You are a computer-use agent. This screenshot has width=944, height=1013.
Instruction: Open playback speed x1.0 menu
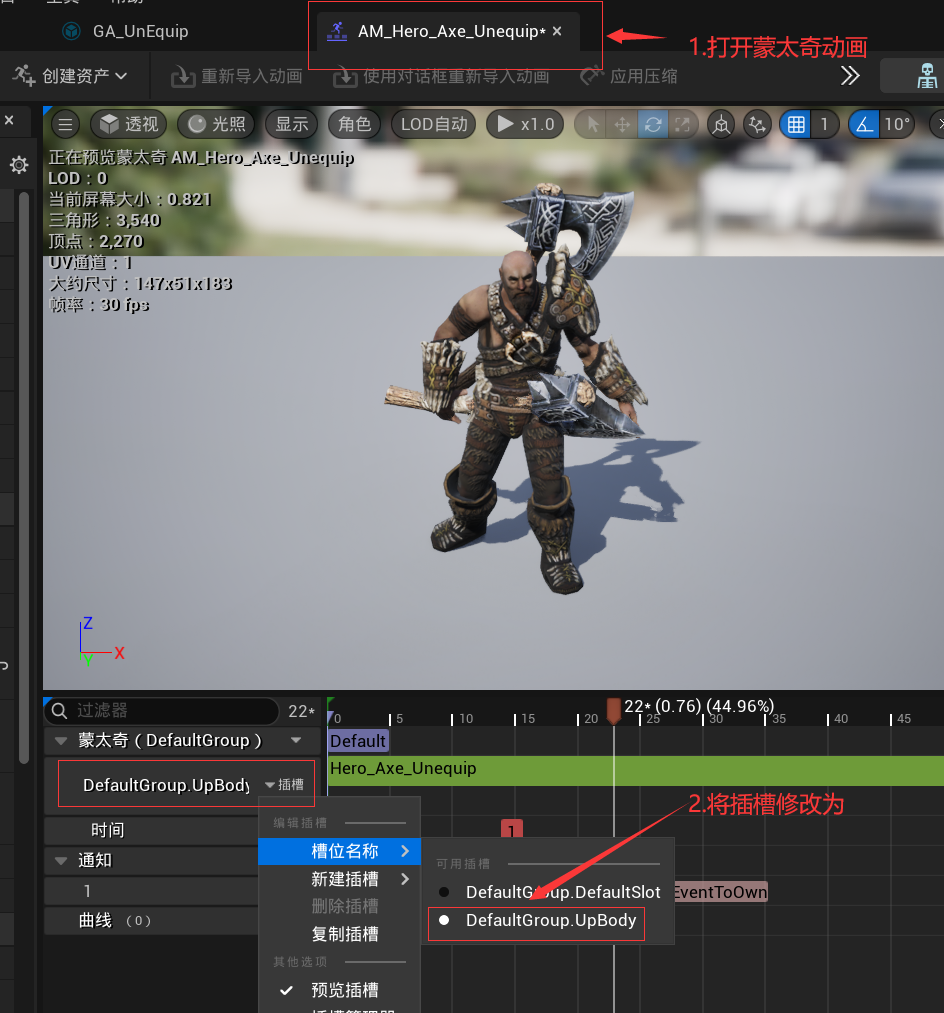[525, 124]
